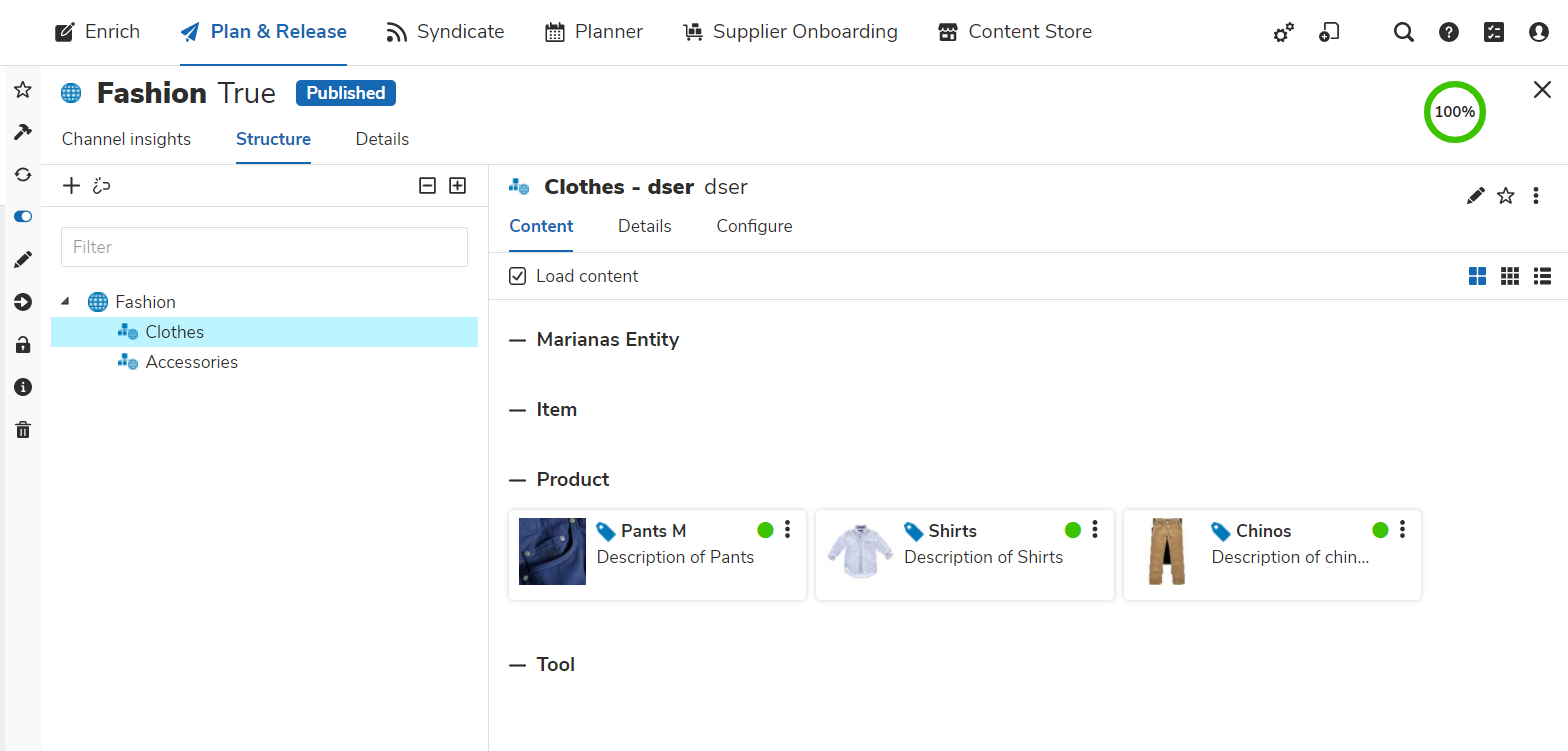This screenshot has height=751, width=1568.
Task: Switch to small grid view
Action: coord(1510,276)
